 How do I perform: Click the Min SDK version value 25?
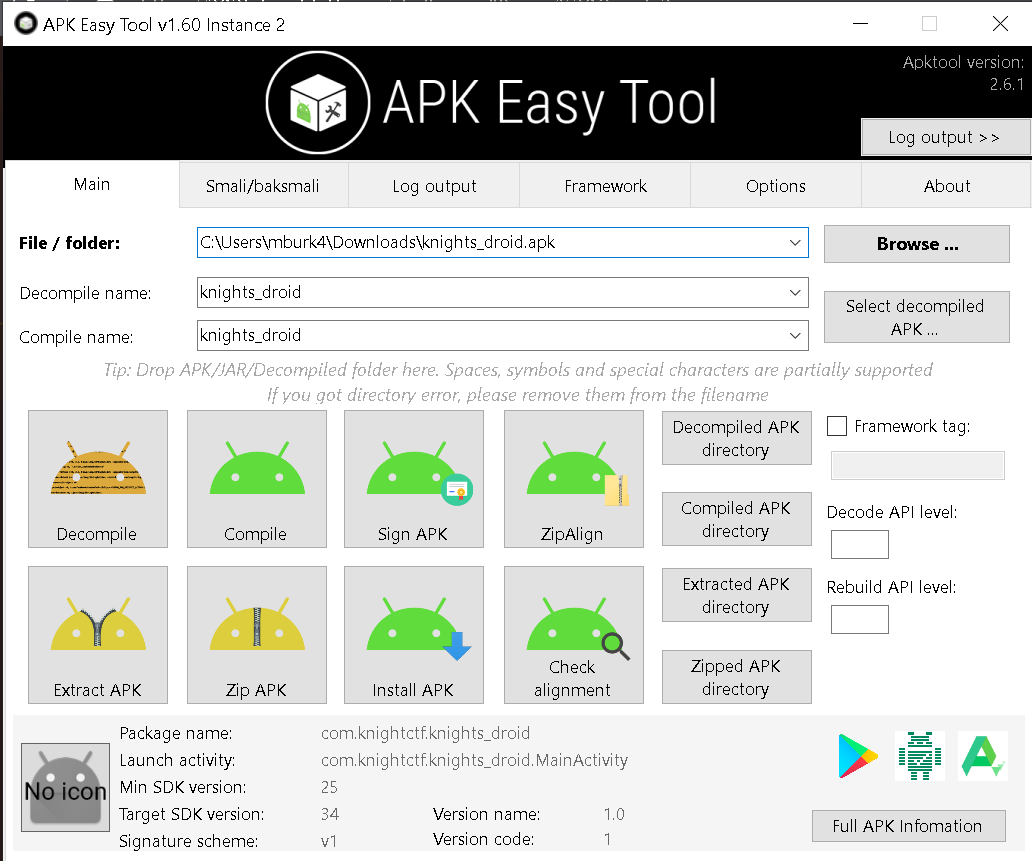pos(329,787)
